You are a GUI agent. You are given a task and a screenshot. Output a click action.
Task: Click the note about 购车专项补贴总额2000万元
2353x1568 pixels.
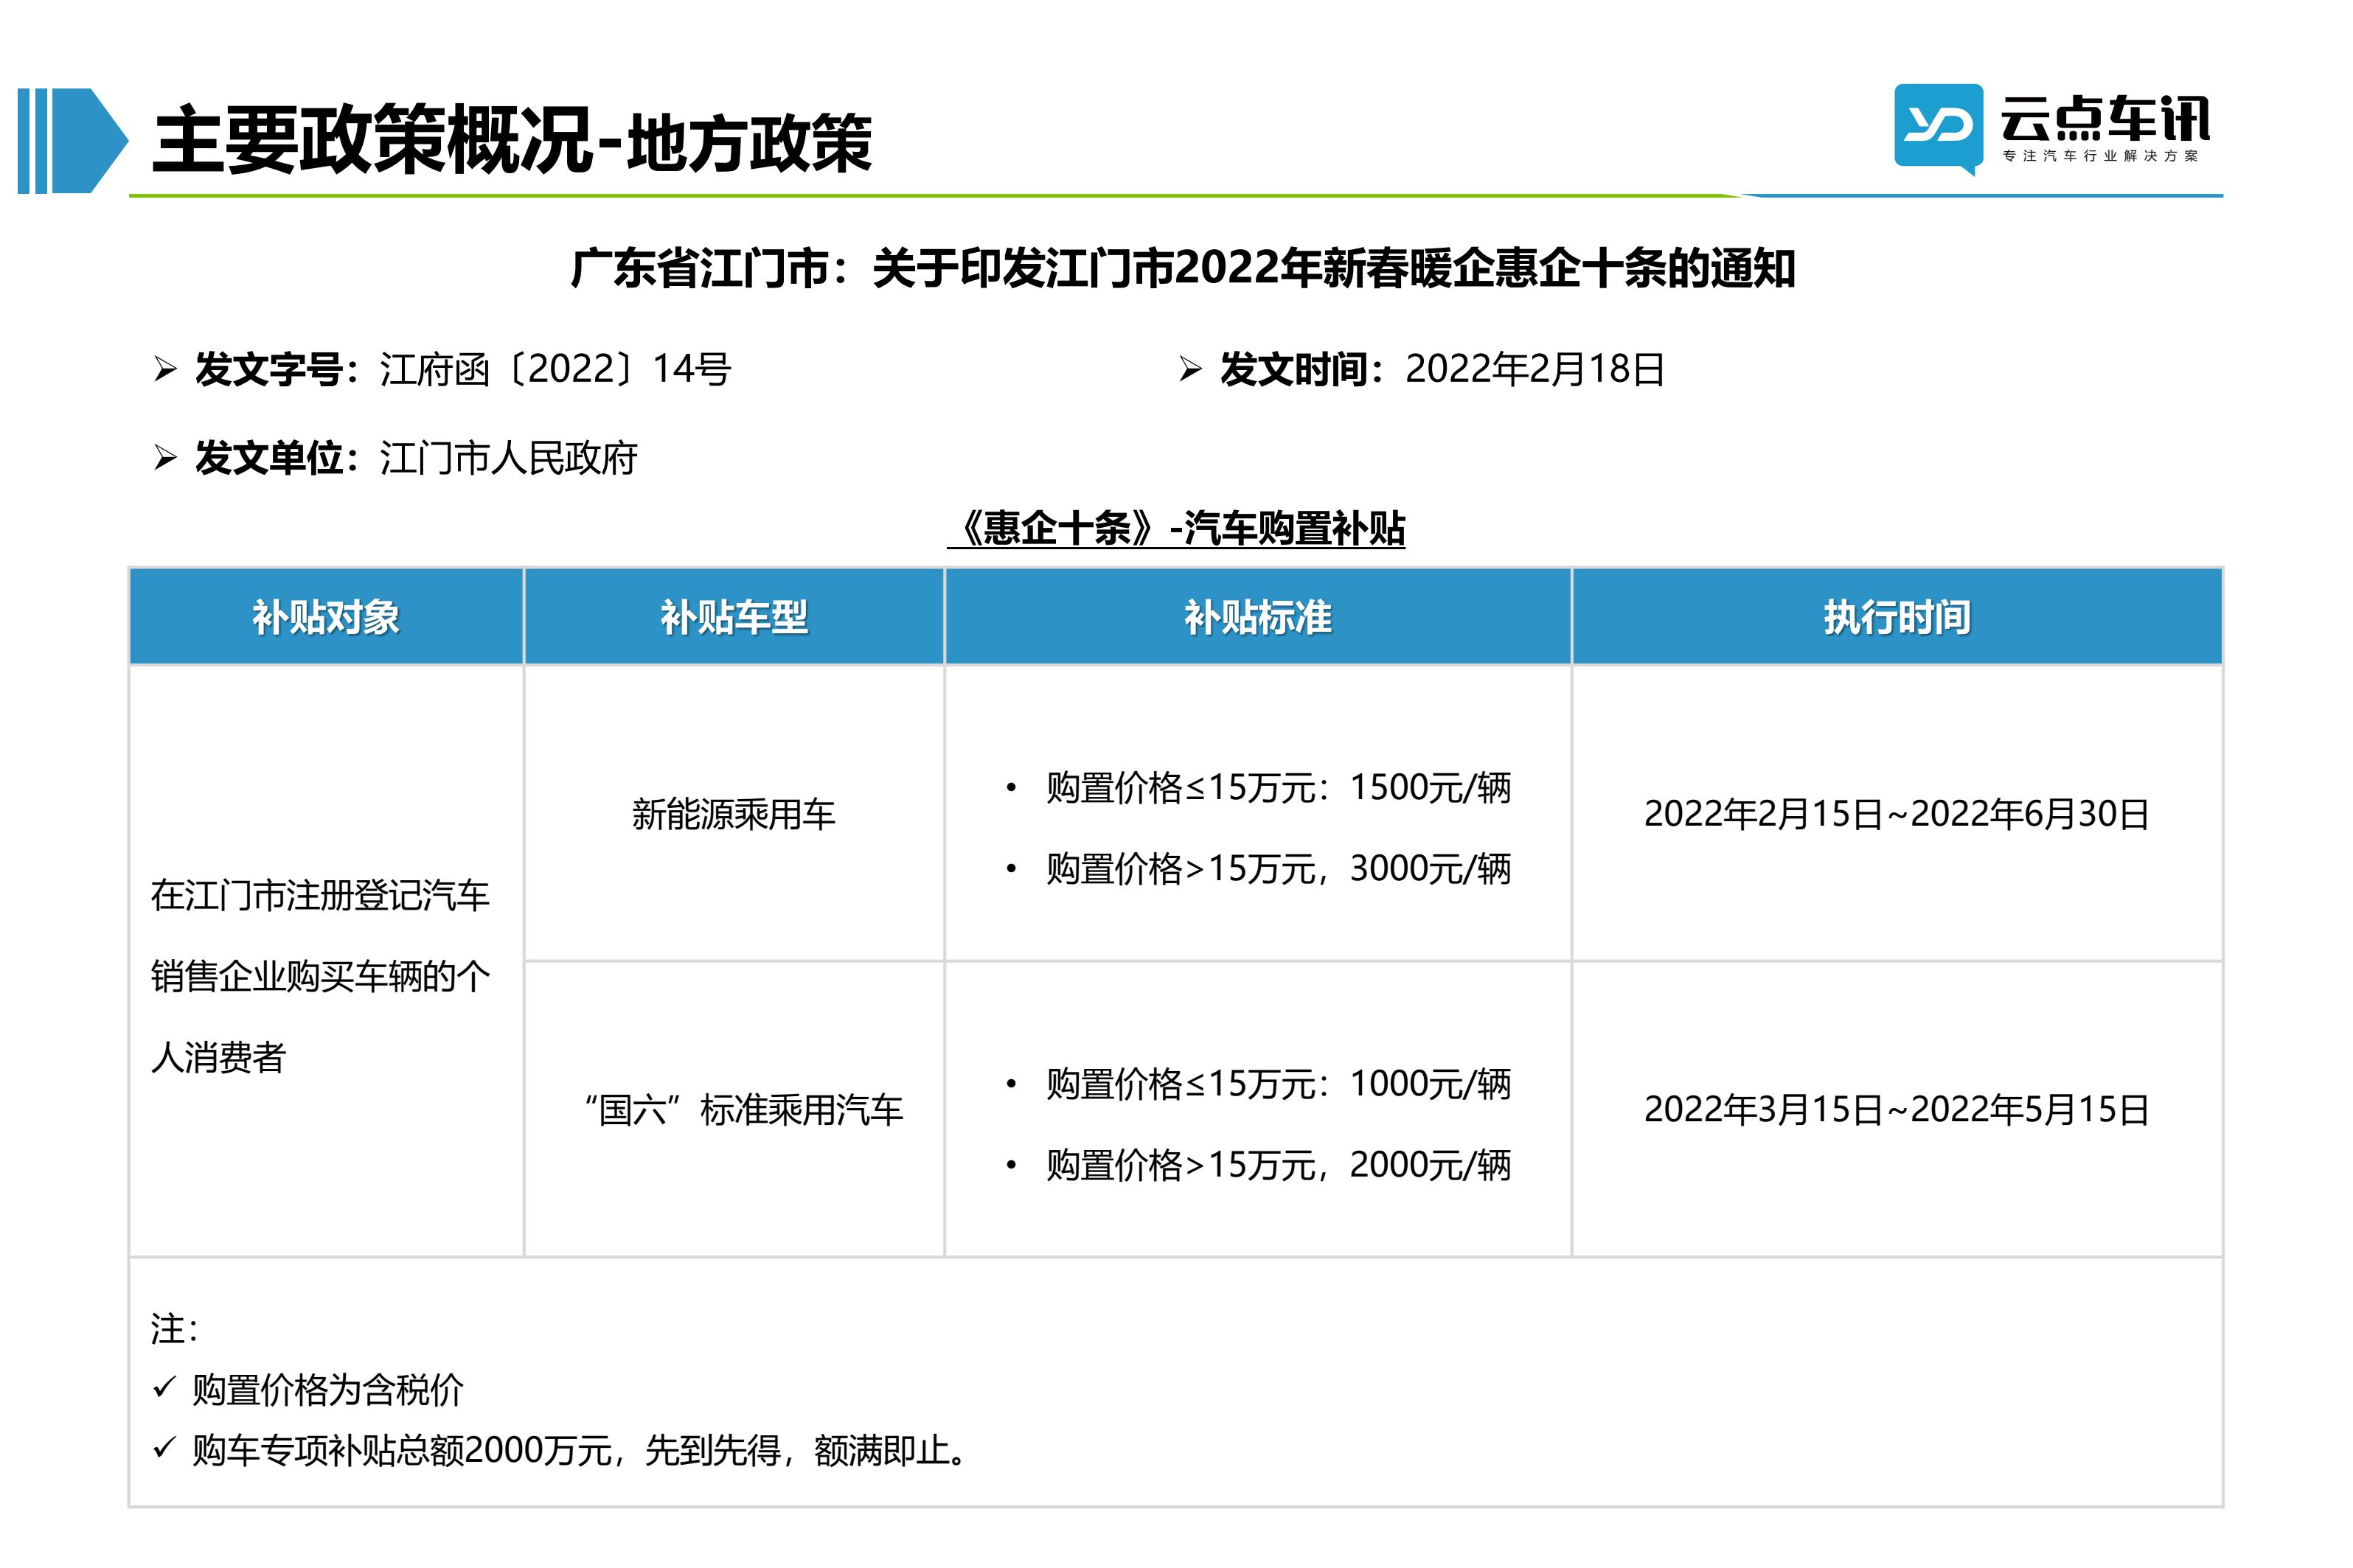click(582, 1450)
